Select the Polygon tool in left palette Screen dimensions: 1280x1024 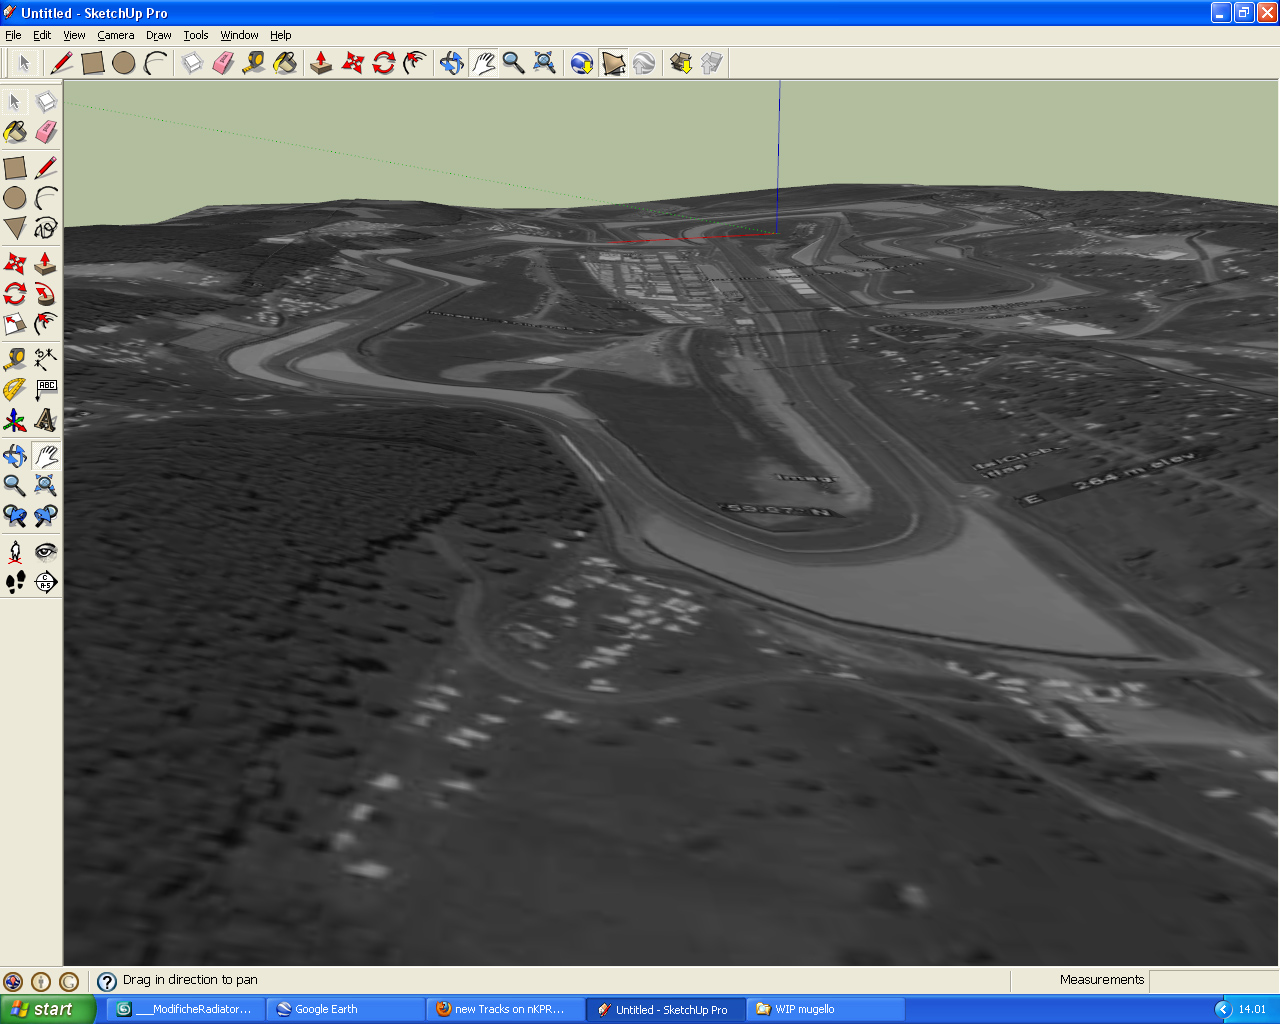15,228
